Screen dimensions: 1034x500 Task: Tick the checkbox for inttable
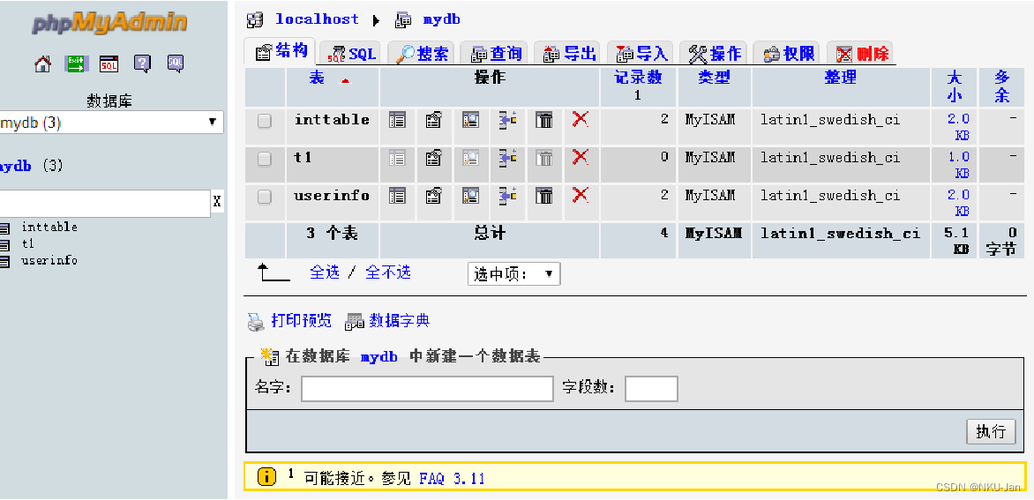click(x=264, y=121)
